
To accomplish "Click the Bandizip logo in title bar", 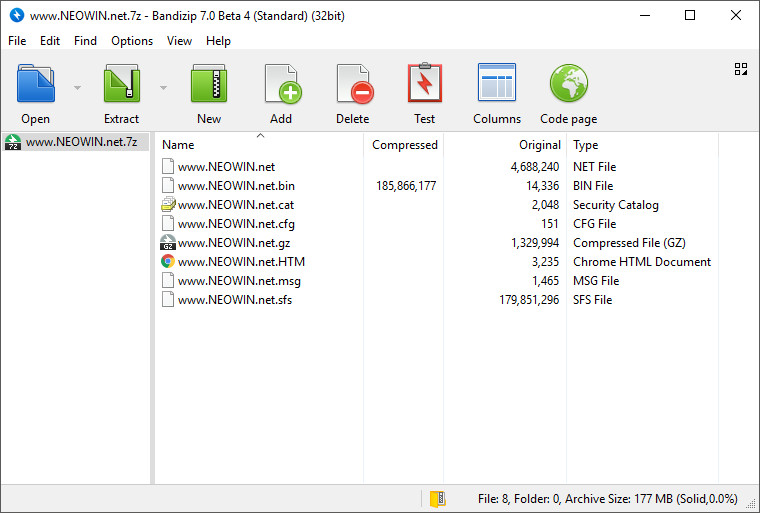I will click(x=16, y=15).
